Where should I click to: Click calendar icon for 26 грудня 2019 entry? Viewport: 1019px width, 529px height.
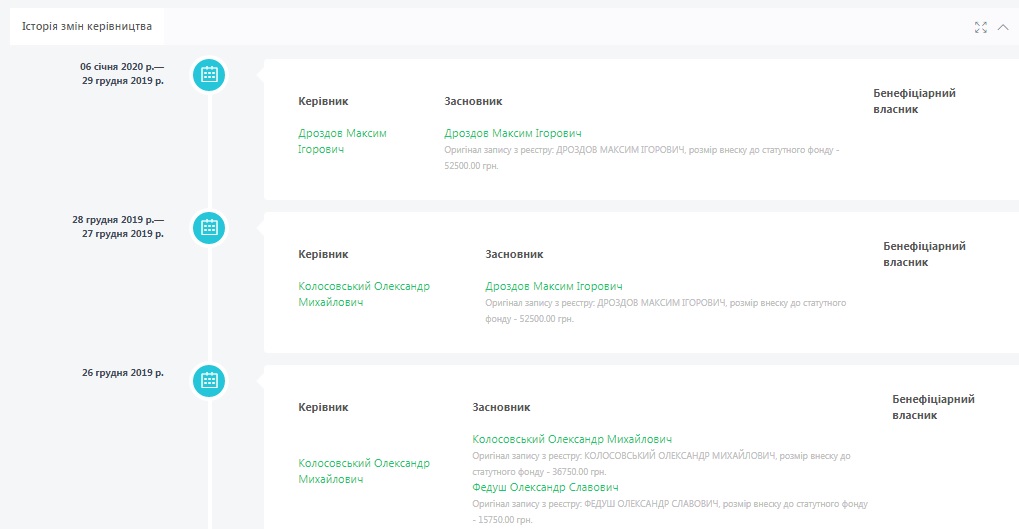click(x=209, y=380)
